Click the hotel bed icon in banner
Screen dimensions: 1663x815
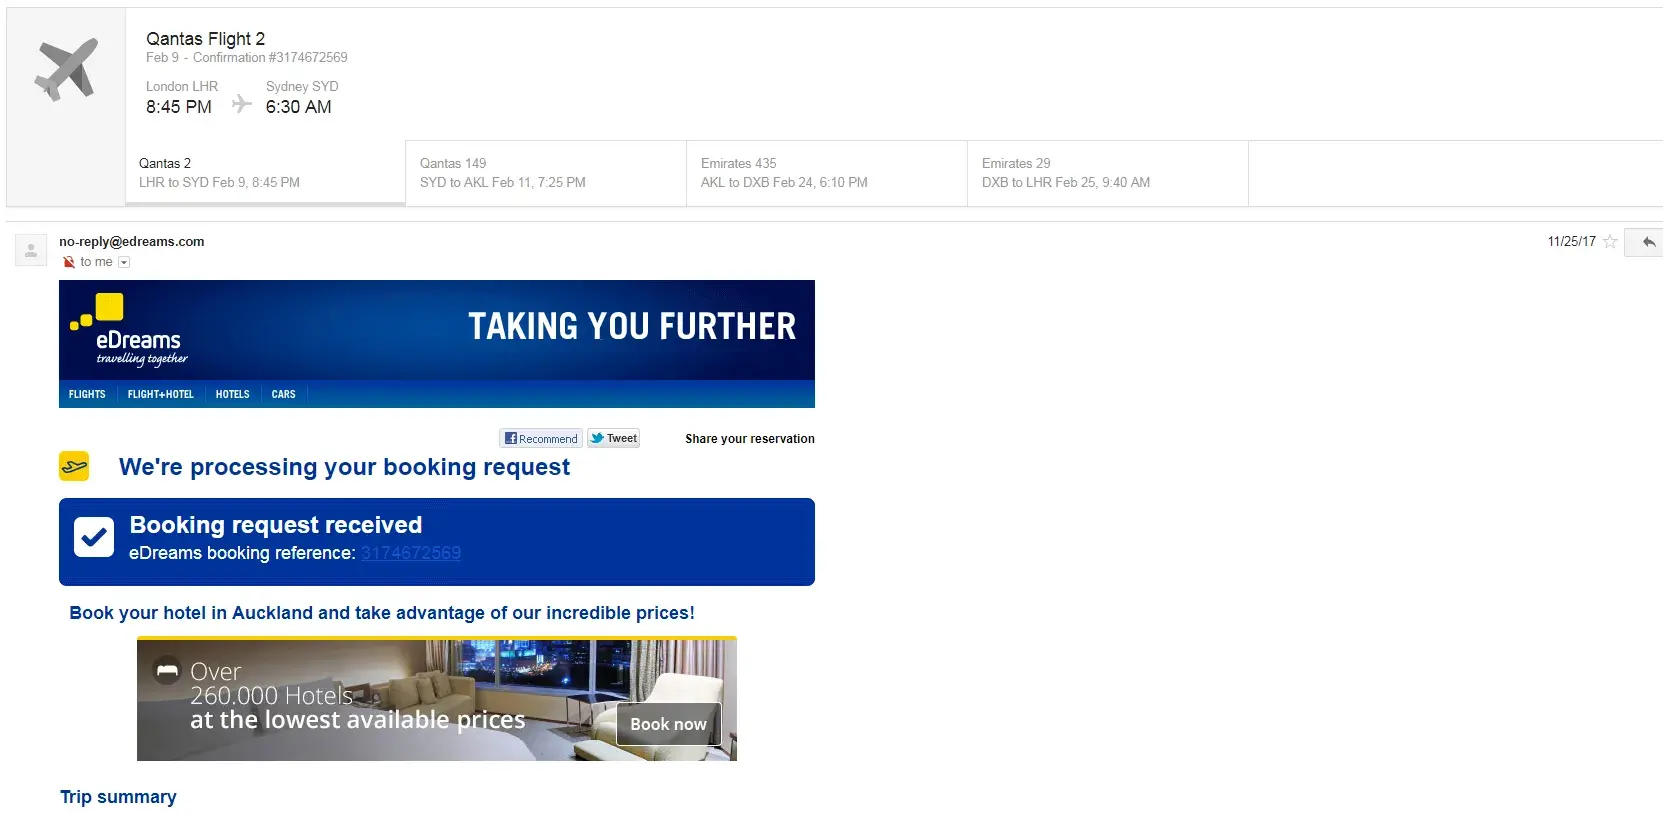pyautogui.click(x=167, y=671)
